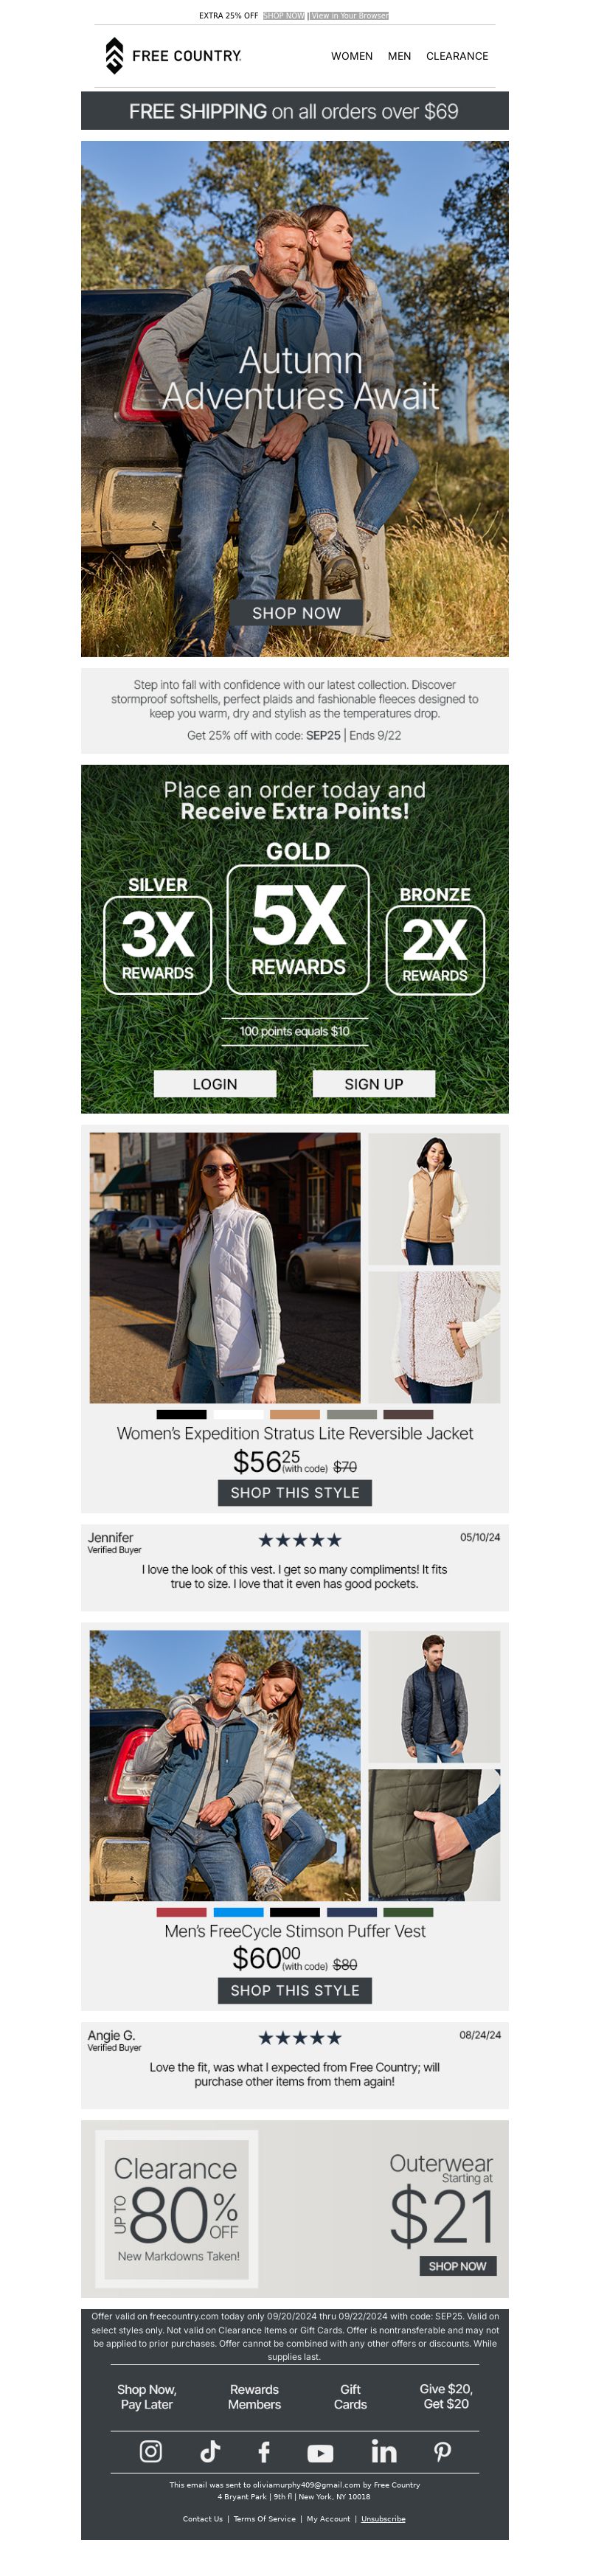Open the WOMEN navigation menu item

(x=352, y=56)
